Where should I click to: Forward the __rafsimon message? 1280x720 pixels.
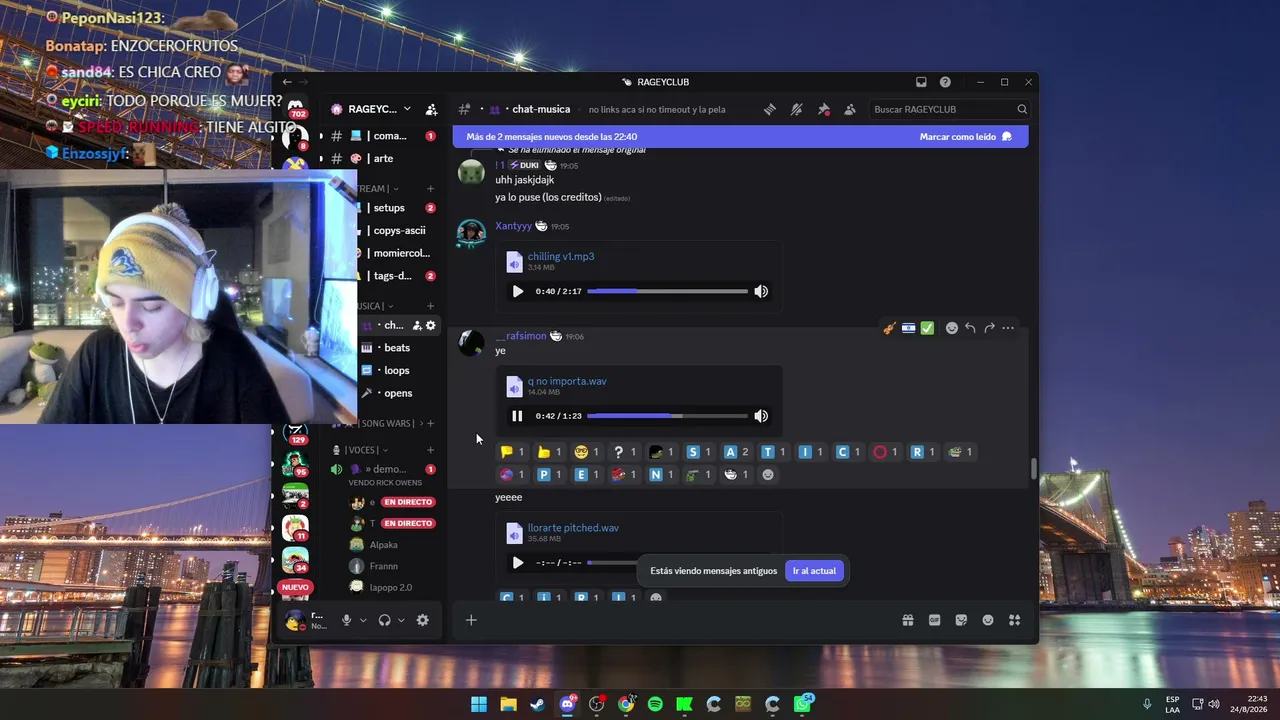point(989,328)
